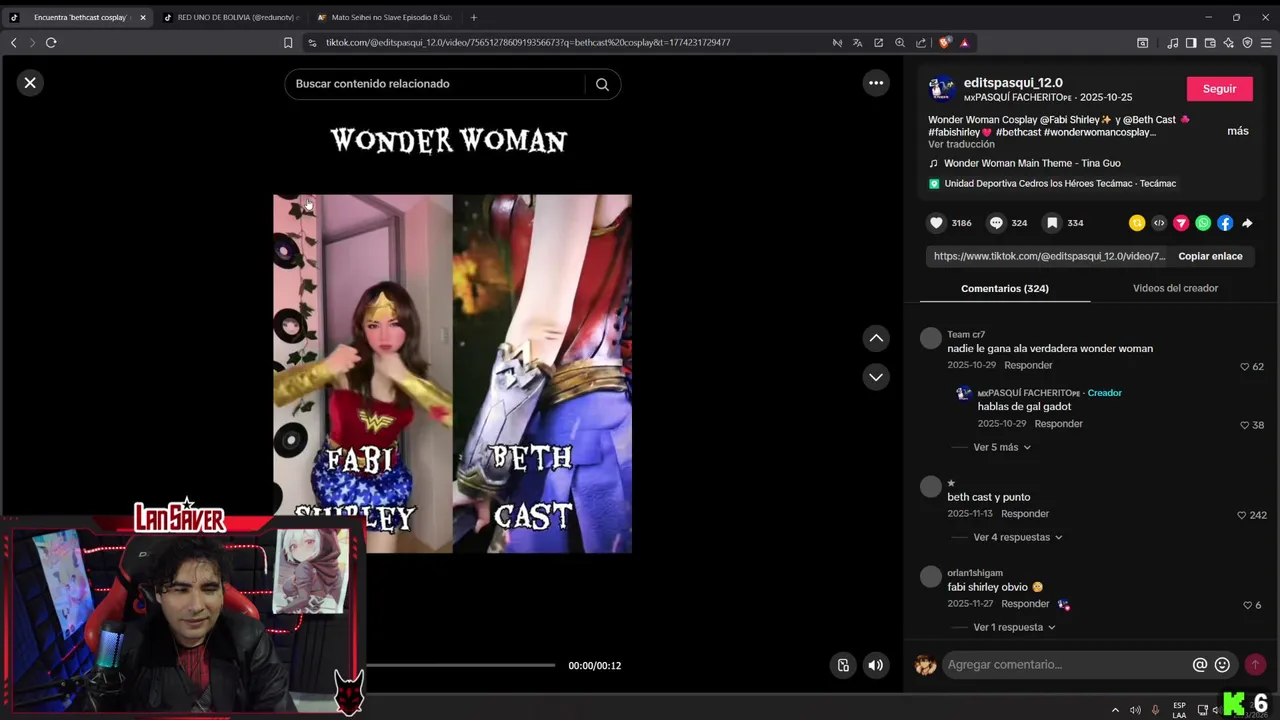Viewport: 1280px width, 720px height.
Task: Share video to Facebook
Action: pos(1225,223)
